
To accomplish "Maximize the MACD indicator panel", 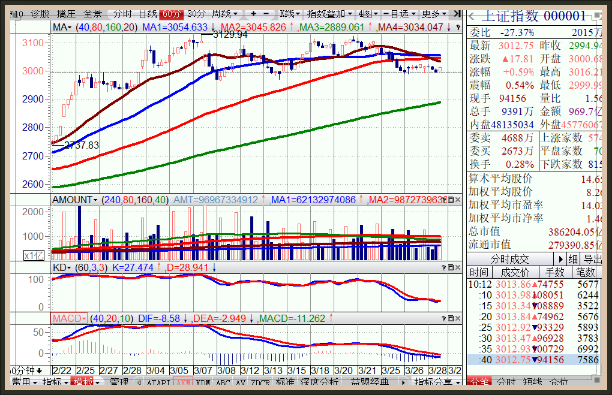I will click(x=450, y=318).
